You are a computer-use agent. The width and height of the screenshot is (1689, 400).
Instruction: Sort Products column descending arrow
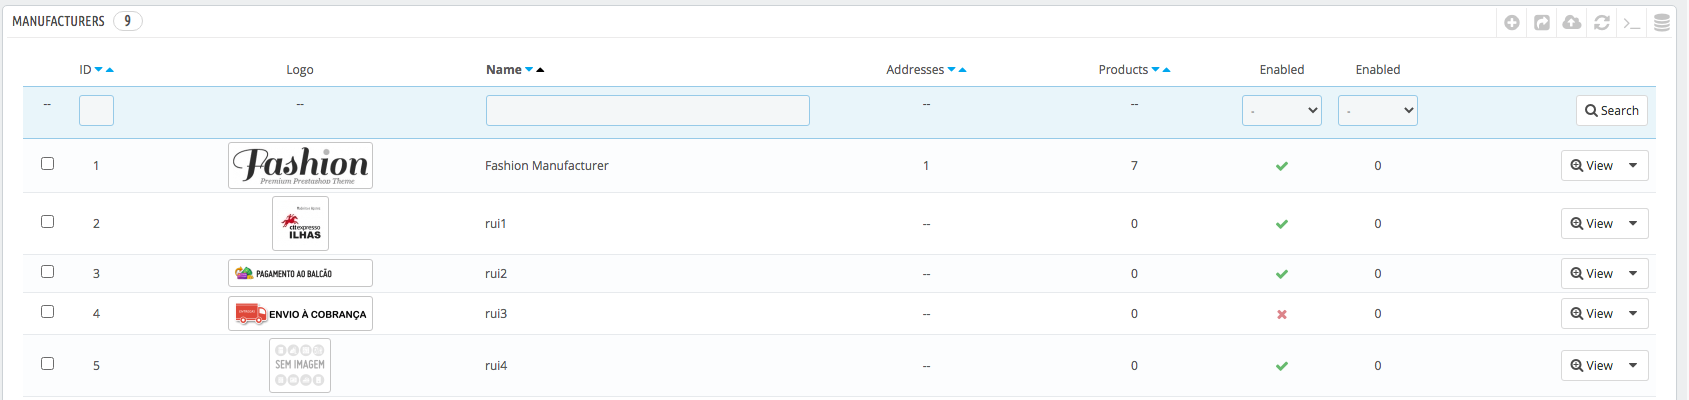[x=1155, y=70]
